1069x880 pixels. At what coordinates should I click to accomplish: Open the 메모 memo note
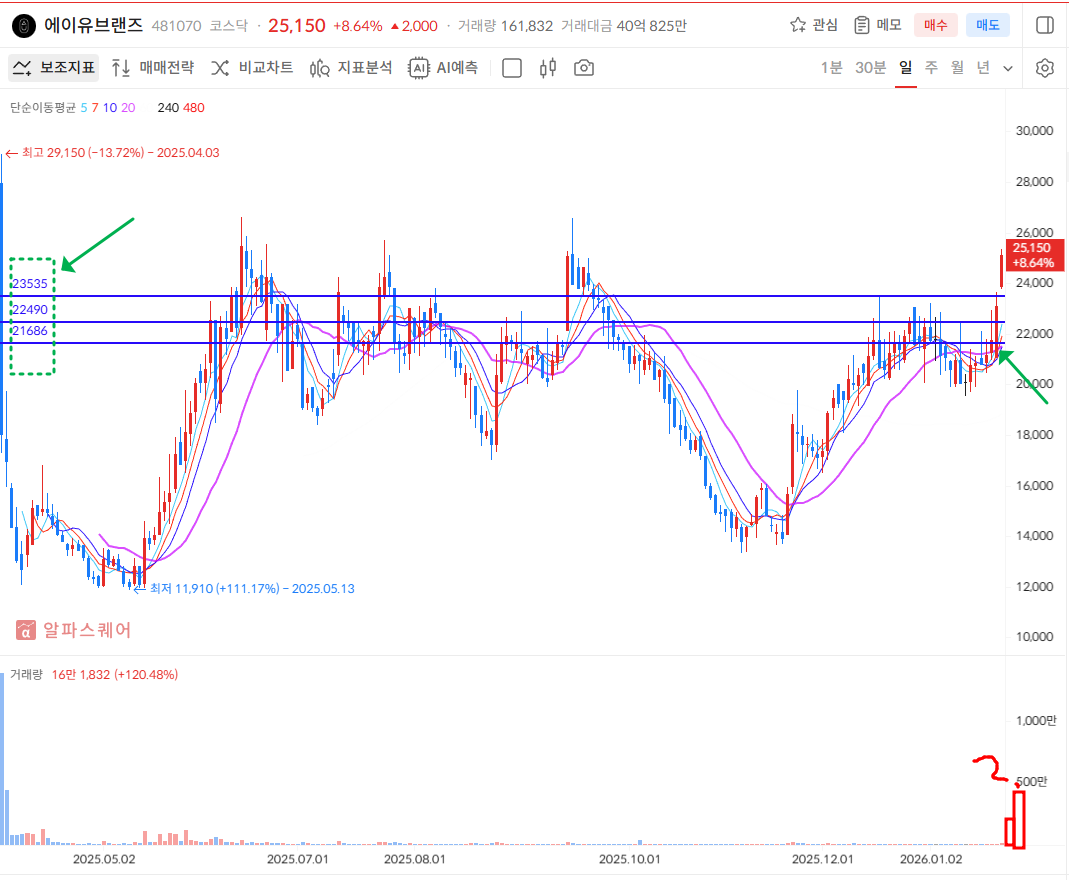pos(877,25)
